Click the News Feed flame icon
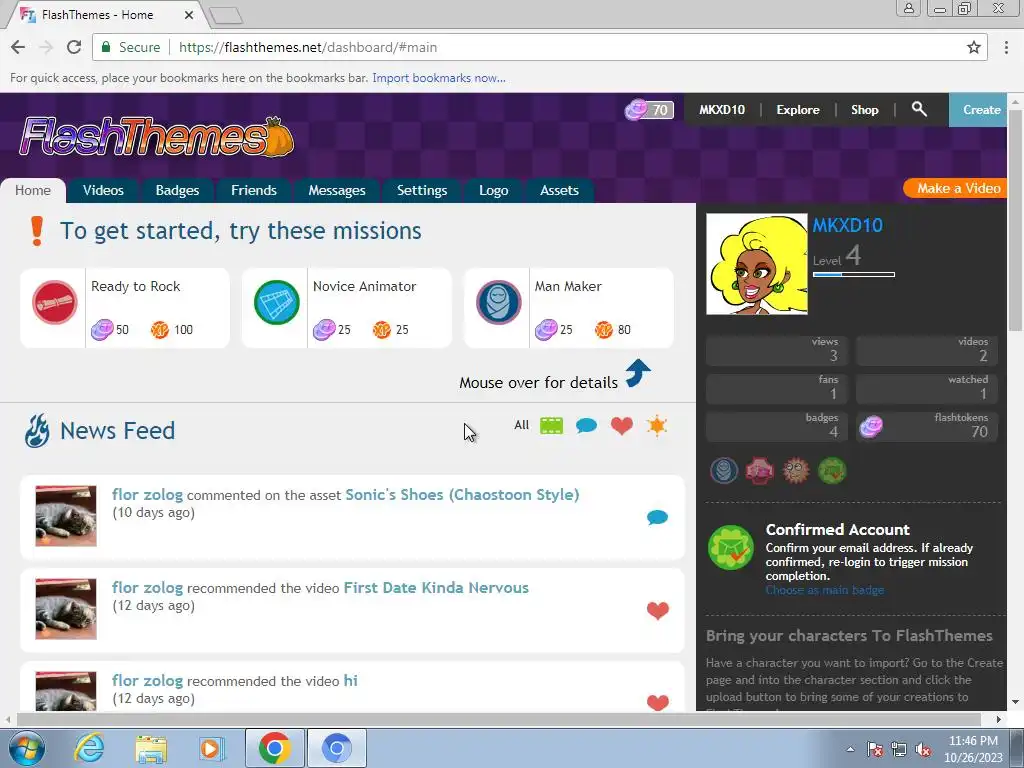 click(x=37, y=431)
